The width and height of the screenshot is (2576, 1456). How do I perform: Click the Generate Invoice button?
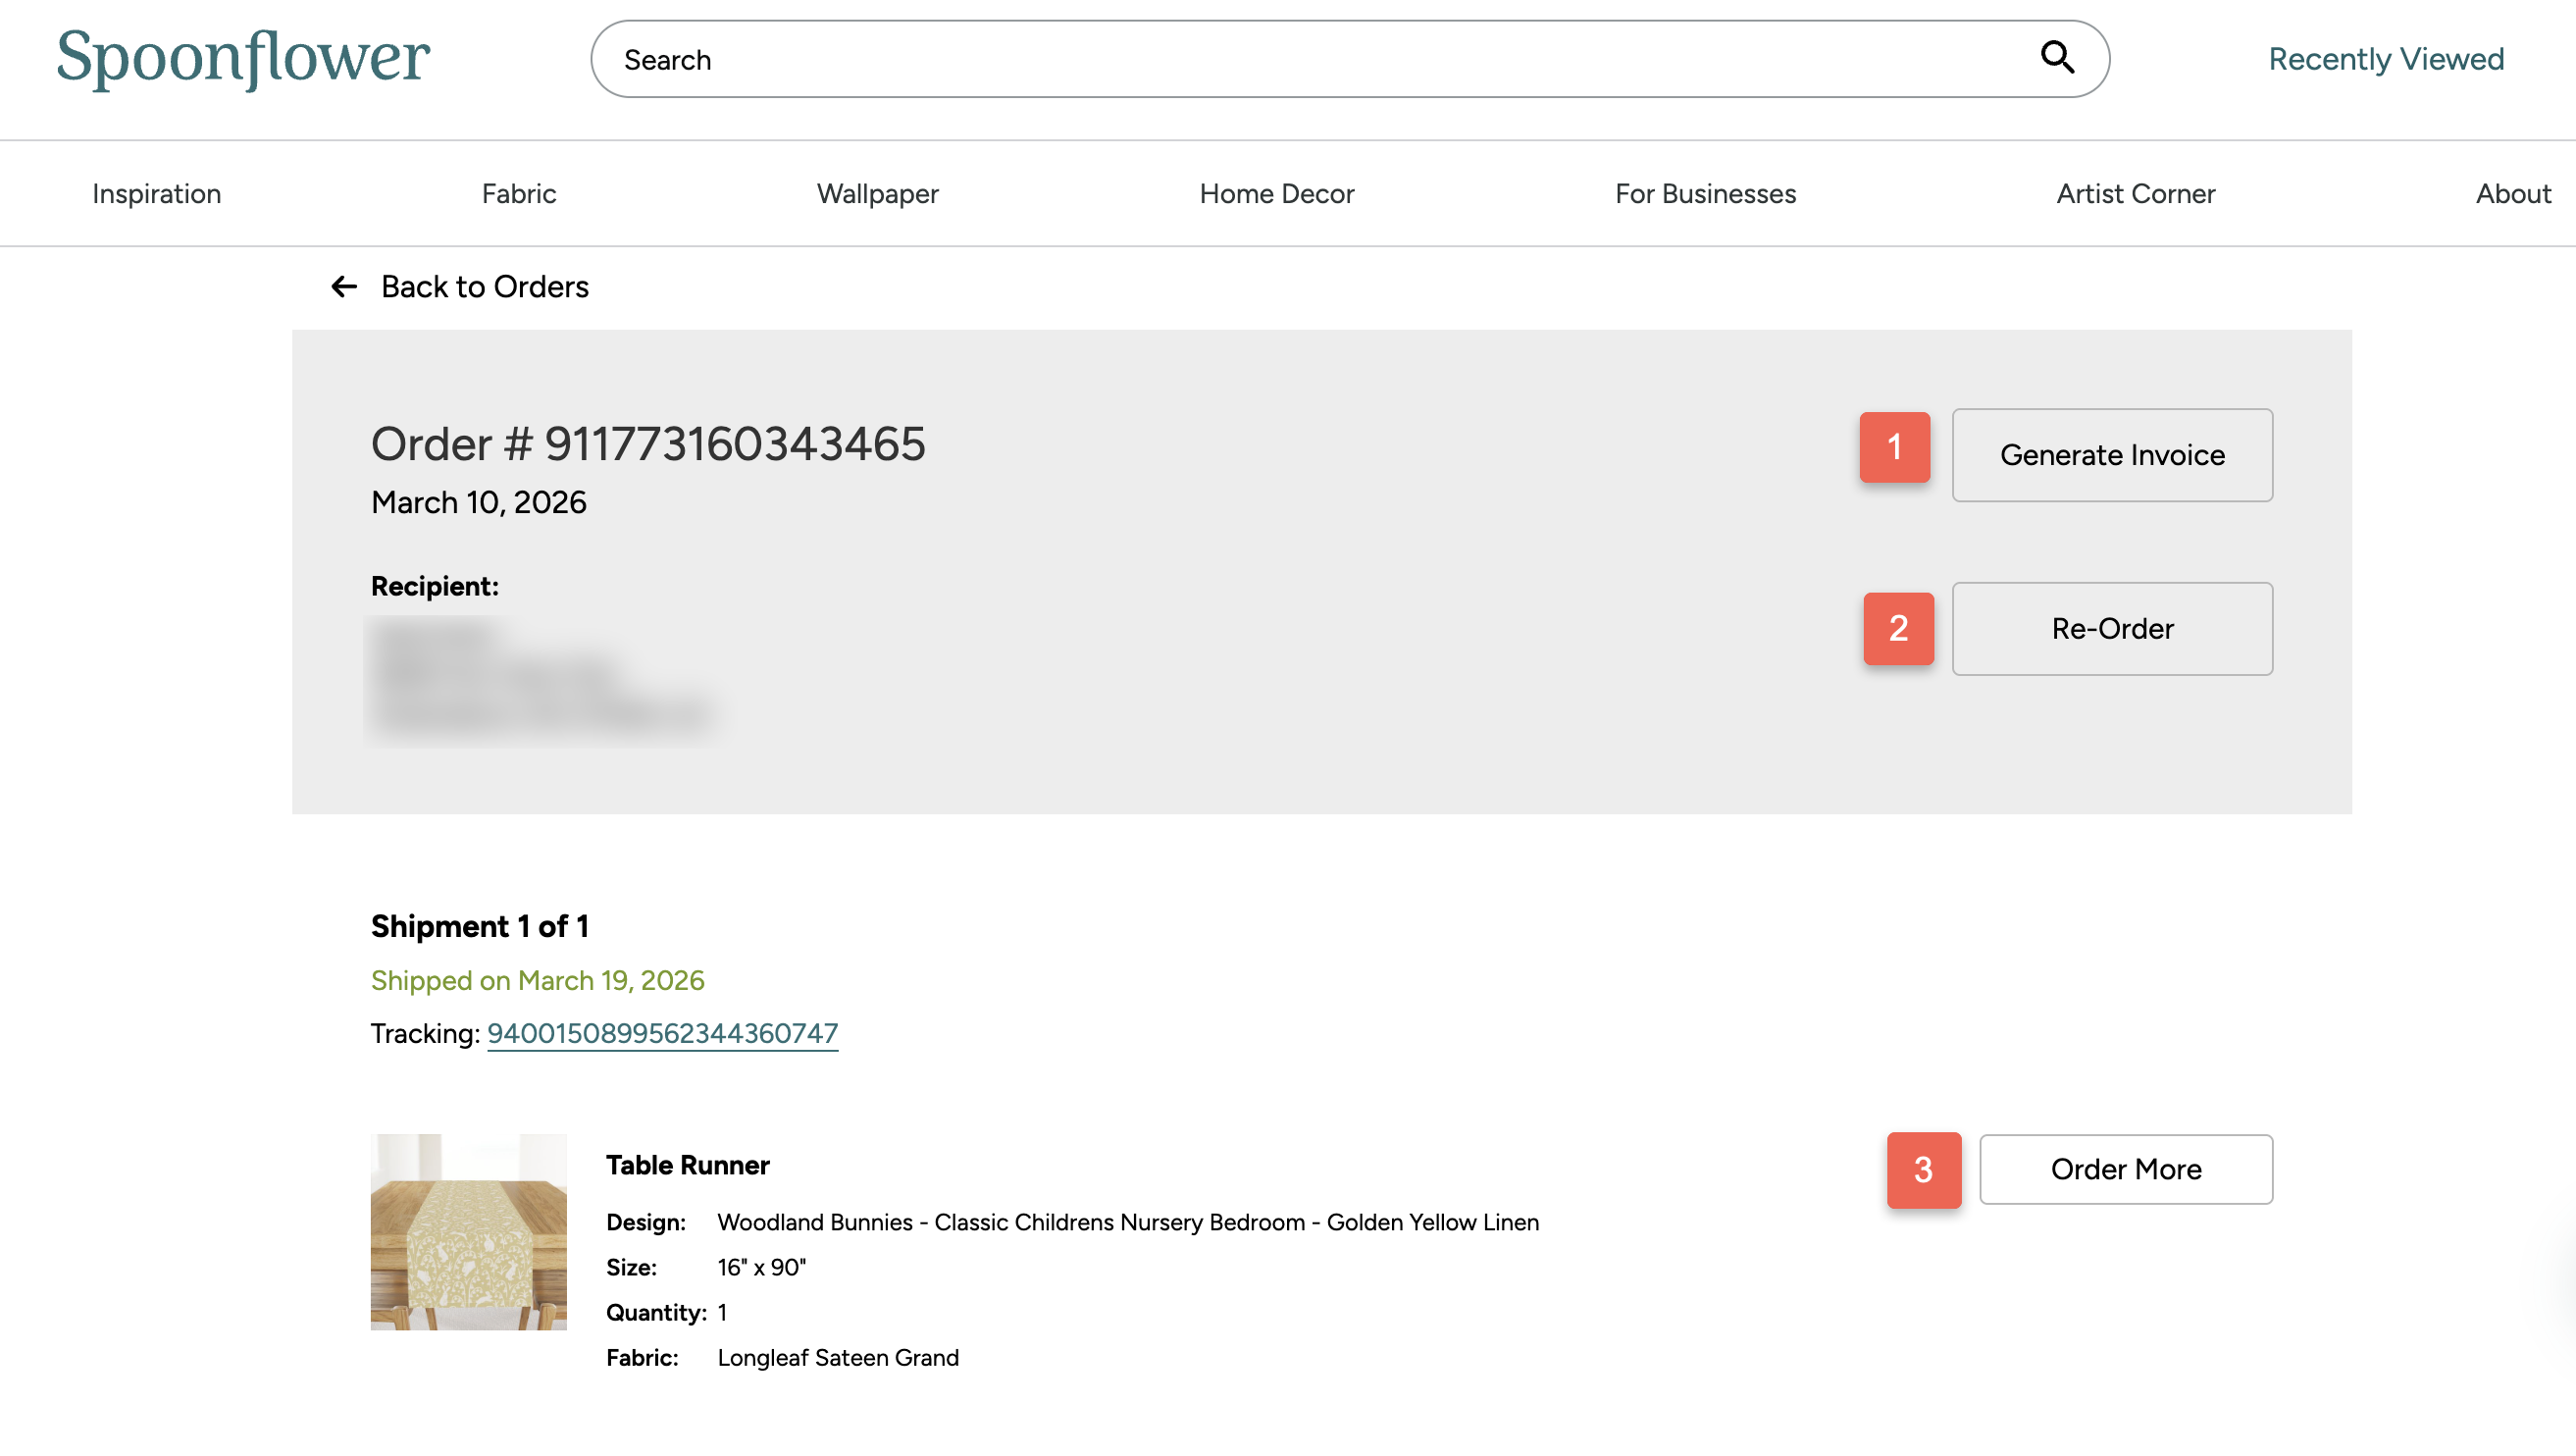click(x=2111, y=455)
